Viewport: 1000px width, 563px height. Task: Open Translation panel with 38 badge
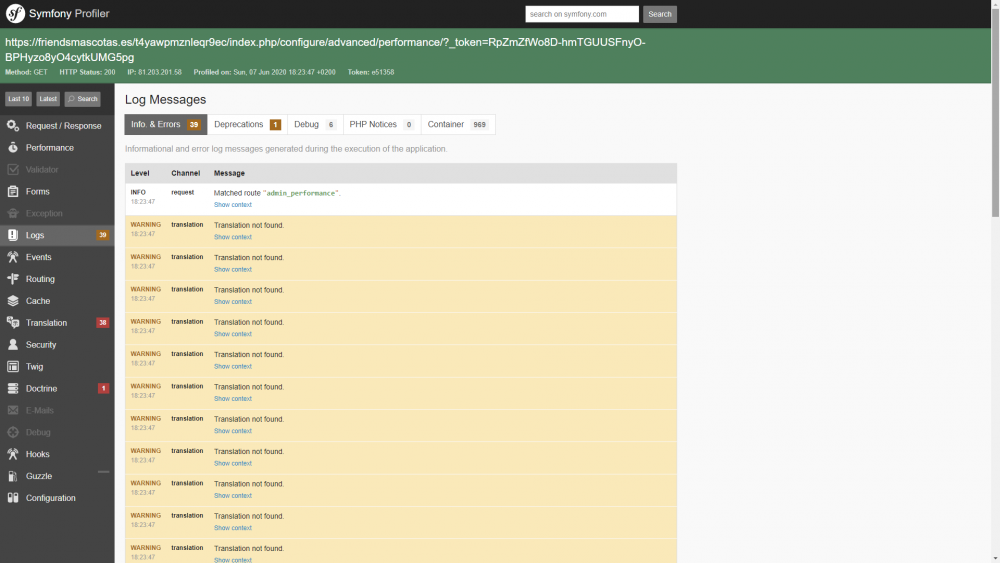point(57,323)
